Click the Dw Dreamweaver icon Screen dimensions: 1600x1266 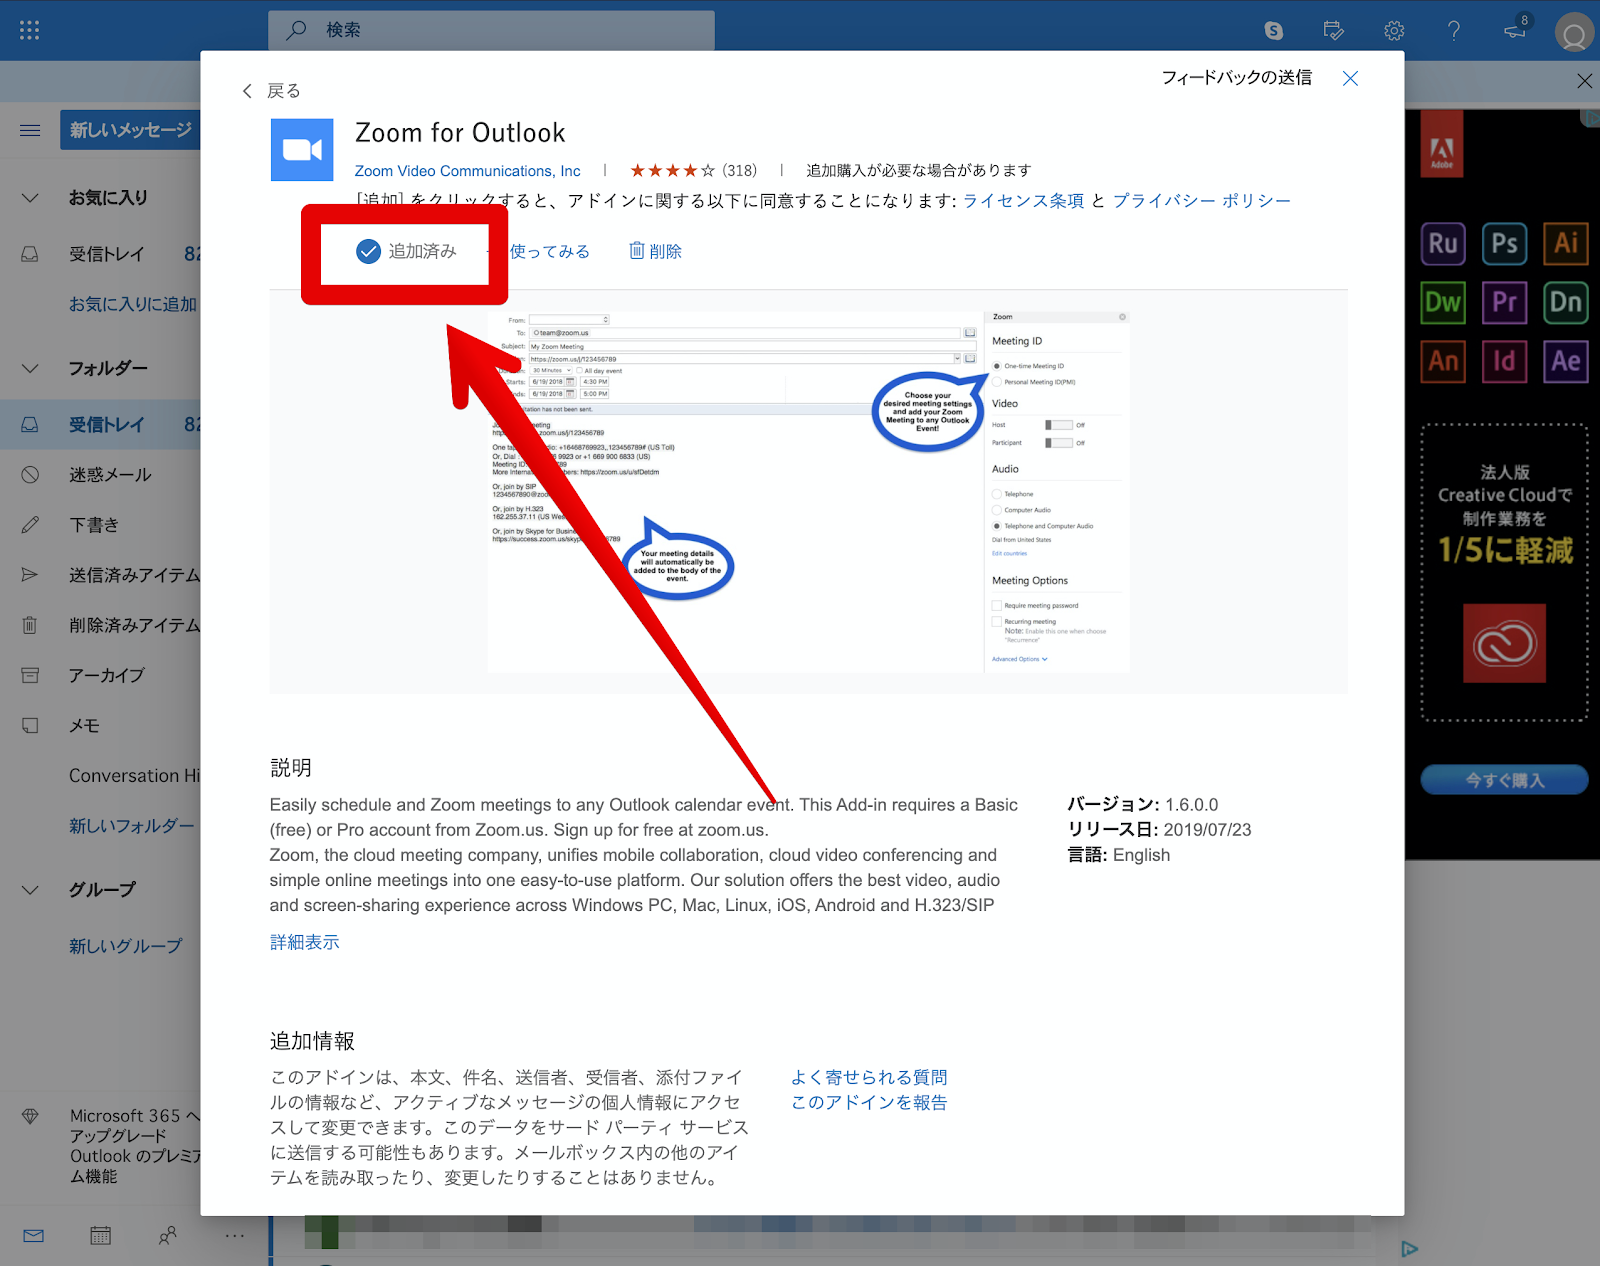click(1443, 303)
